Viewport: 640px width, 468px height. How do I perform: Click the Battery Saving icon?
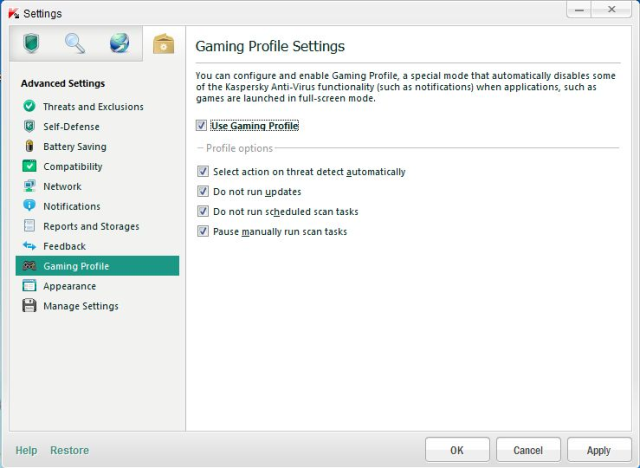(x=29, y=147)
